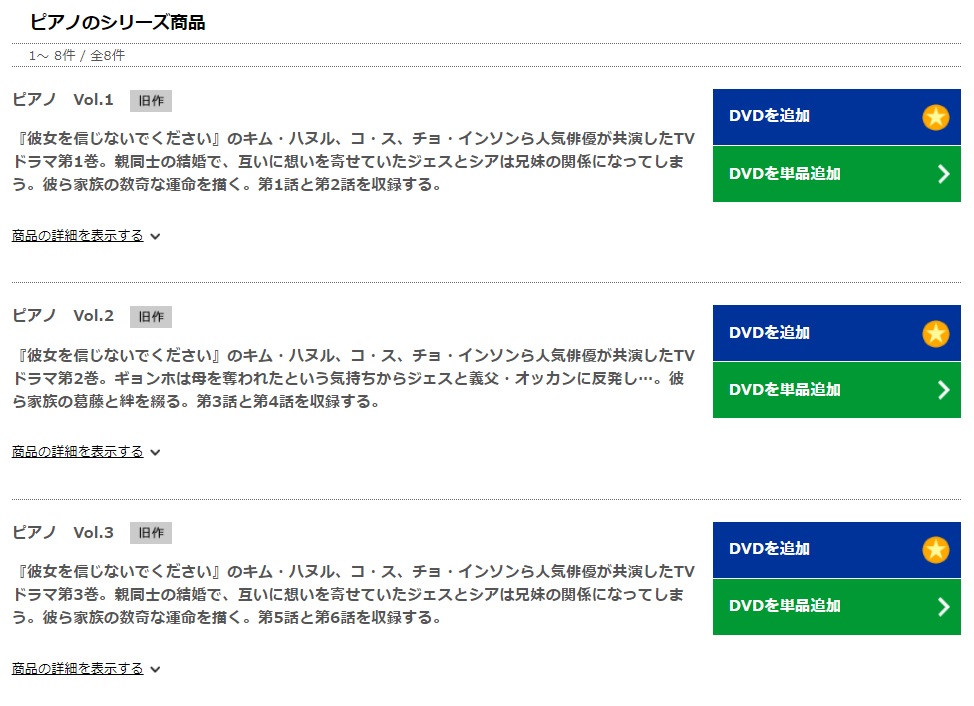Click the arrow icon on Vol.2 単品追加

[x=944, y=390]
